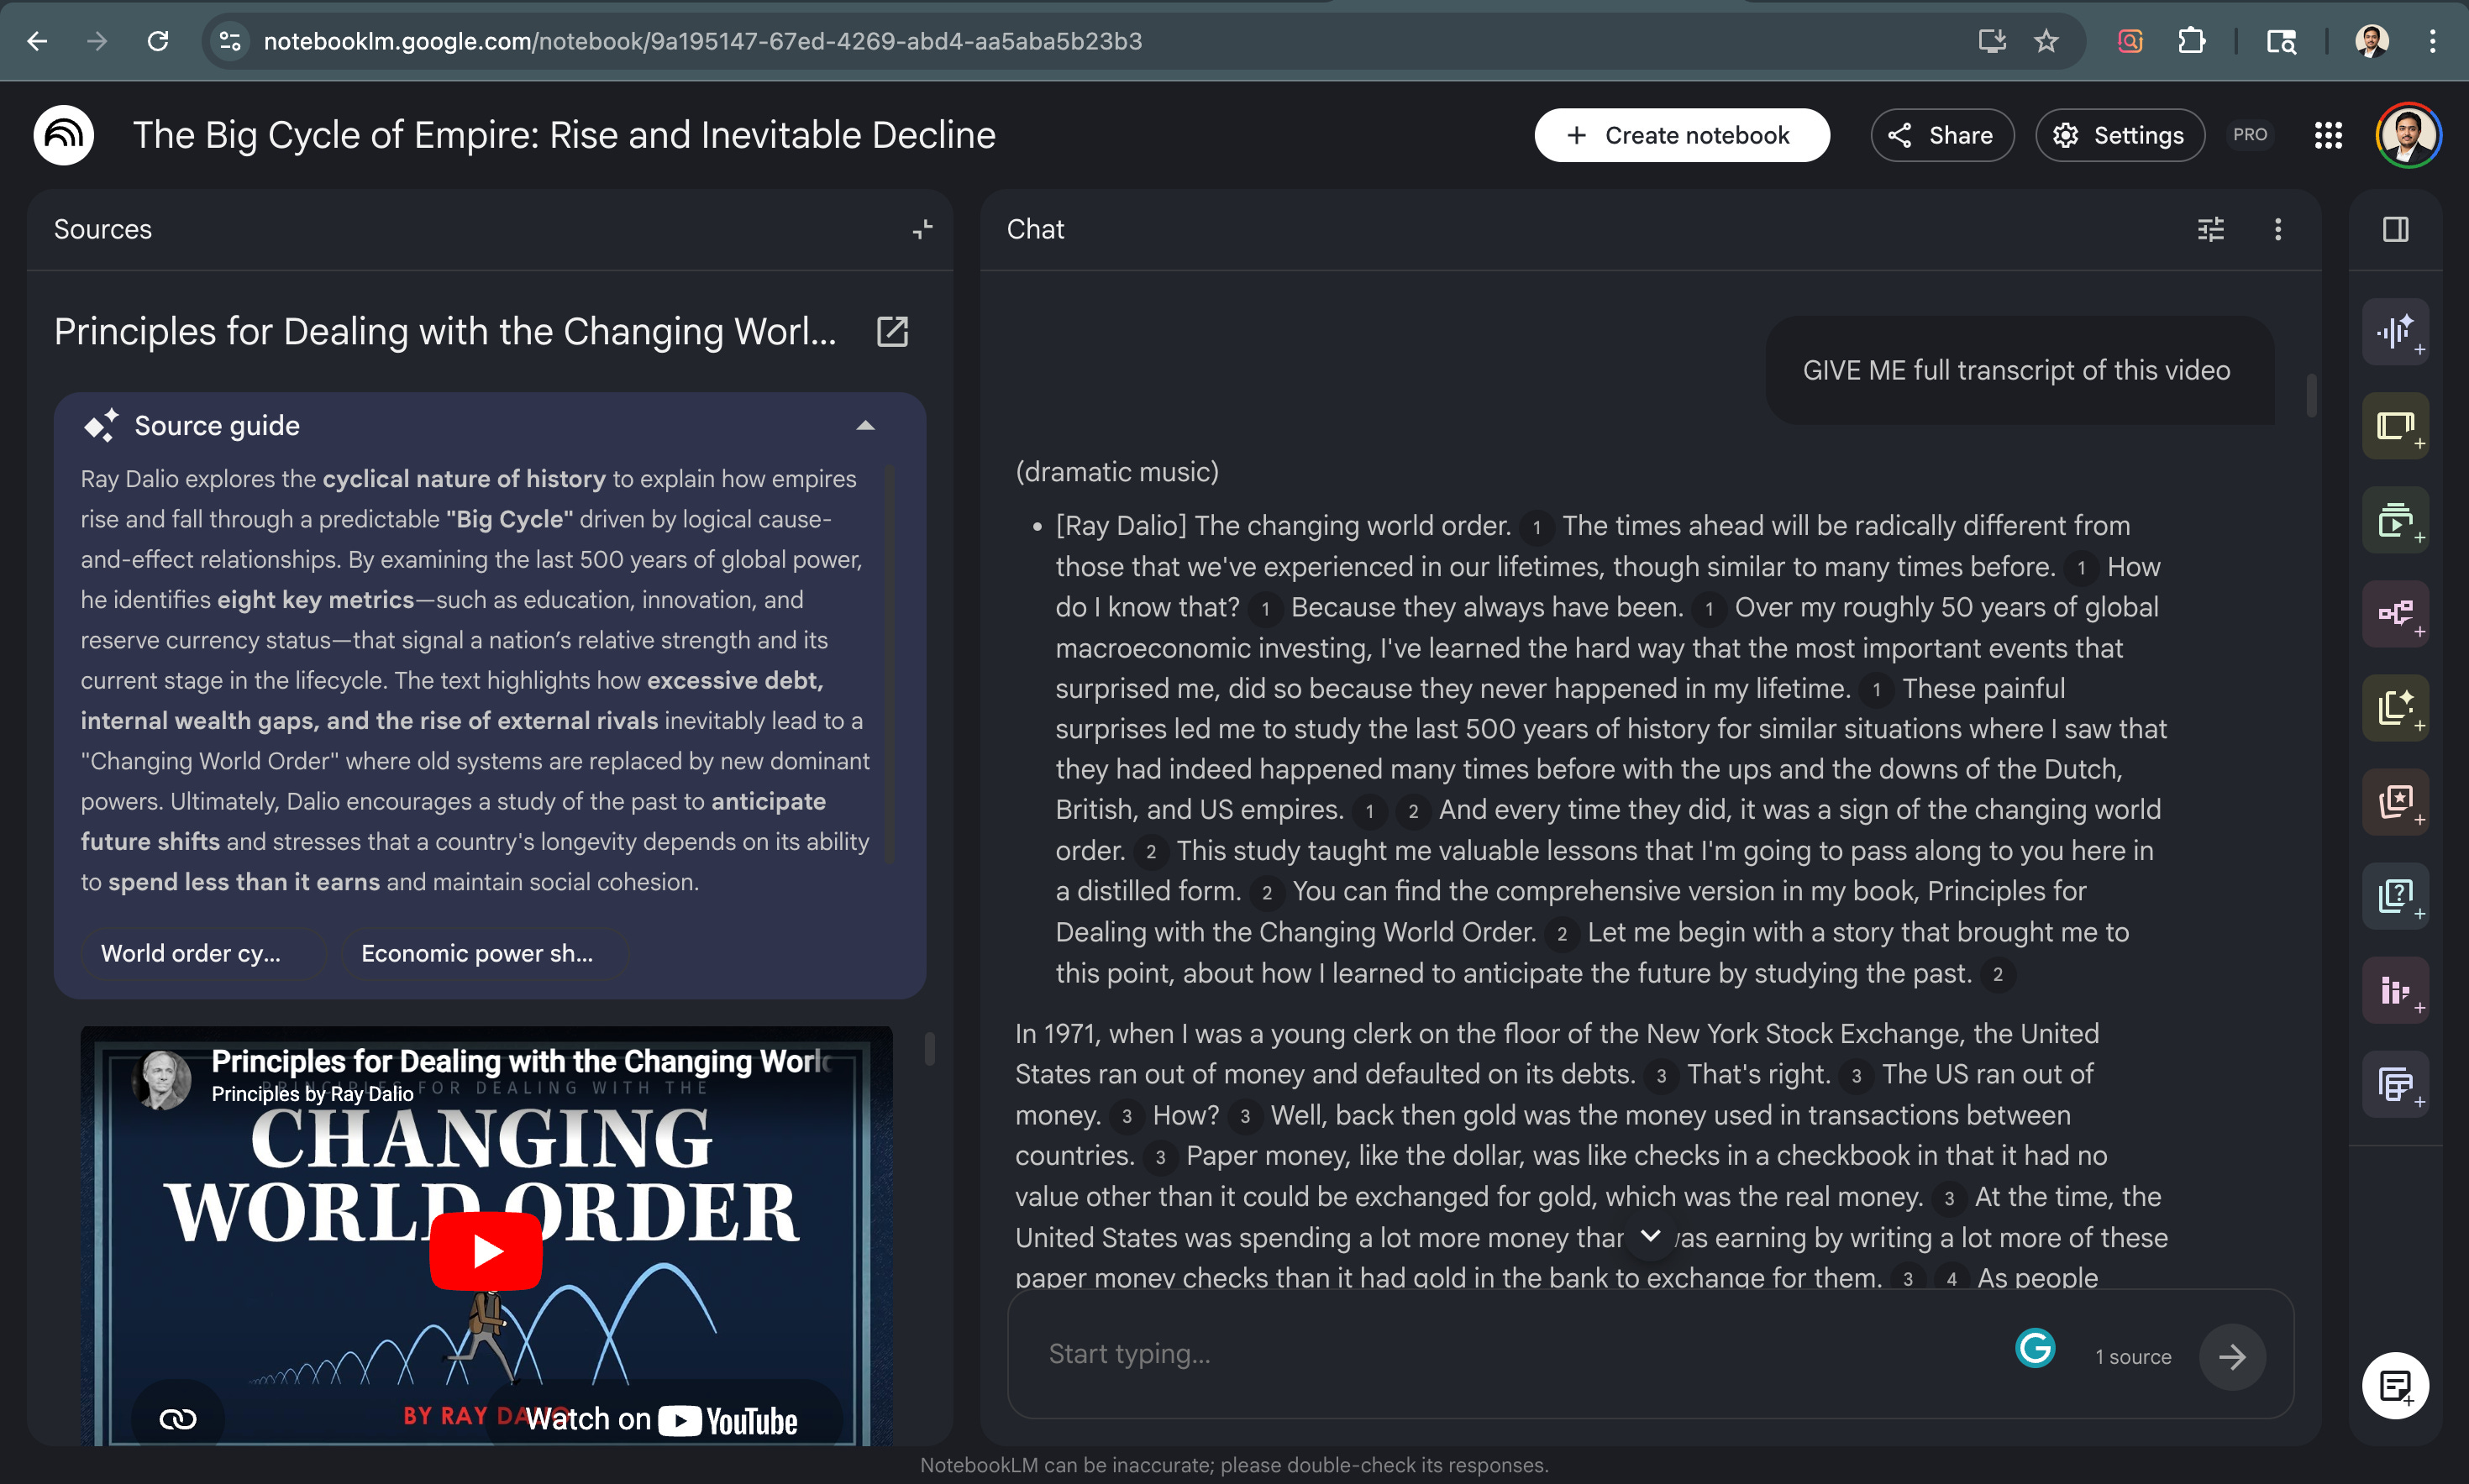
Task: Generate an Audio Overview from studio sidebar
Action: [2396, 332]
